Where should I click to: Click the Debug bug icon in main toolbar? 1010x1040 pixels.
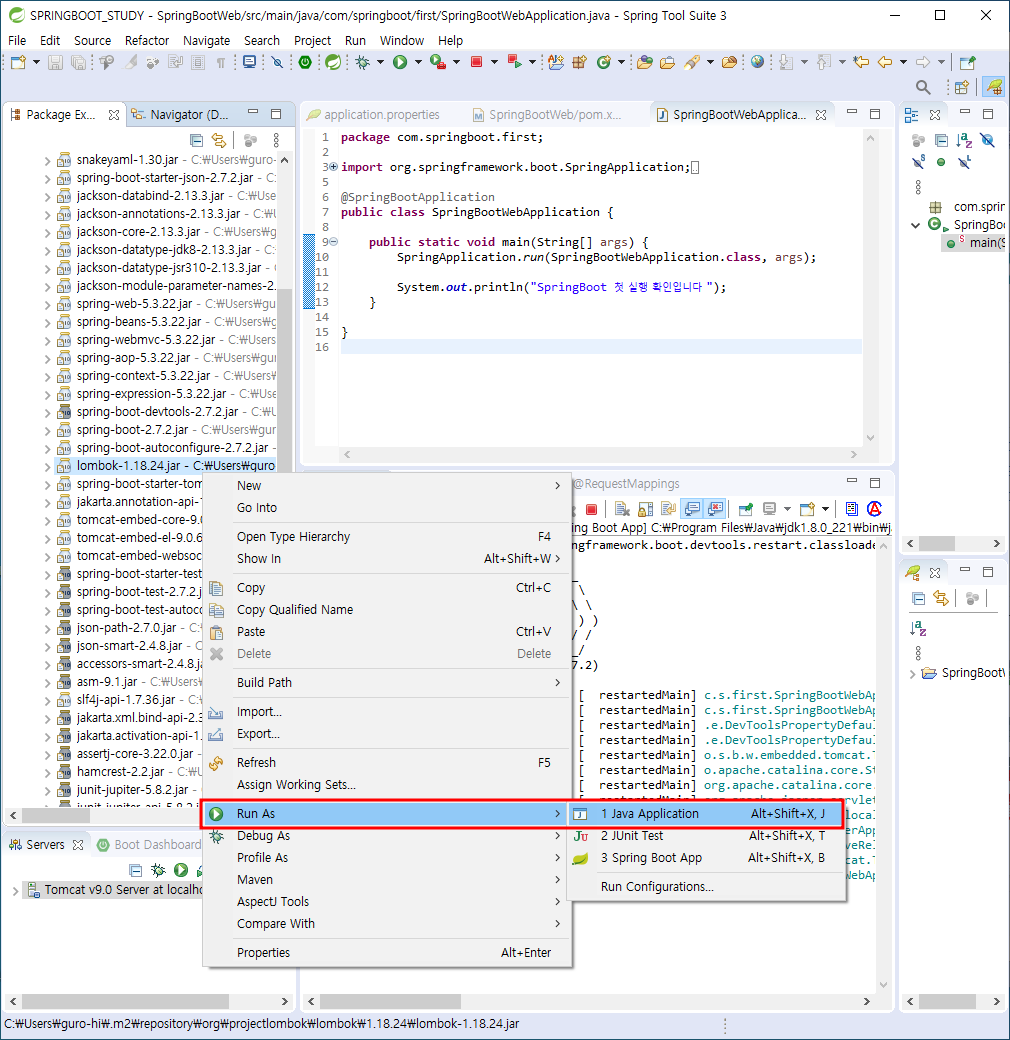coord(362,62)
